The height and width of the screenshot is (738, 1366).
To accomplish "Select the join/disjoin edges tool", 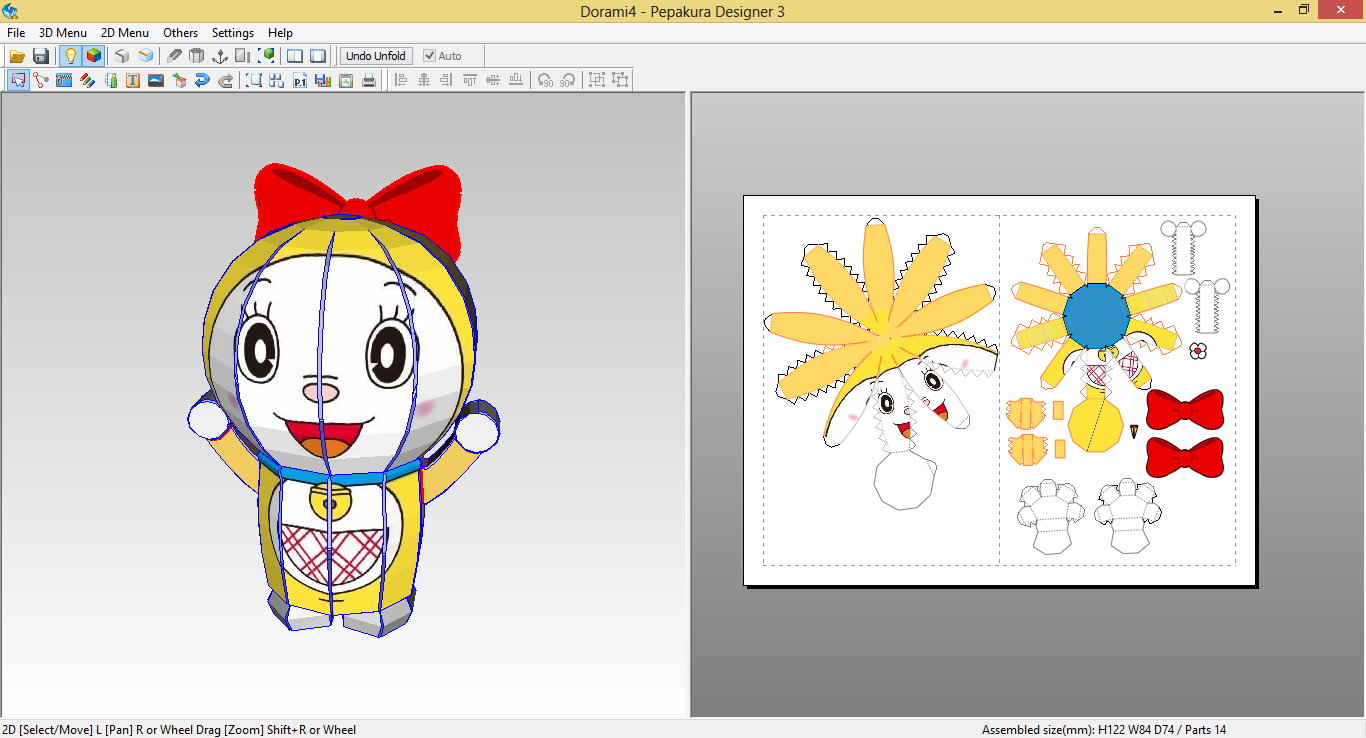I will tap(41, 80).
